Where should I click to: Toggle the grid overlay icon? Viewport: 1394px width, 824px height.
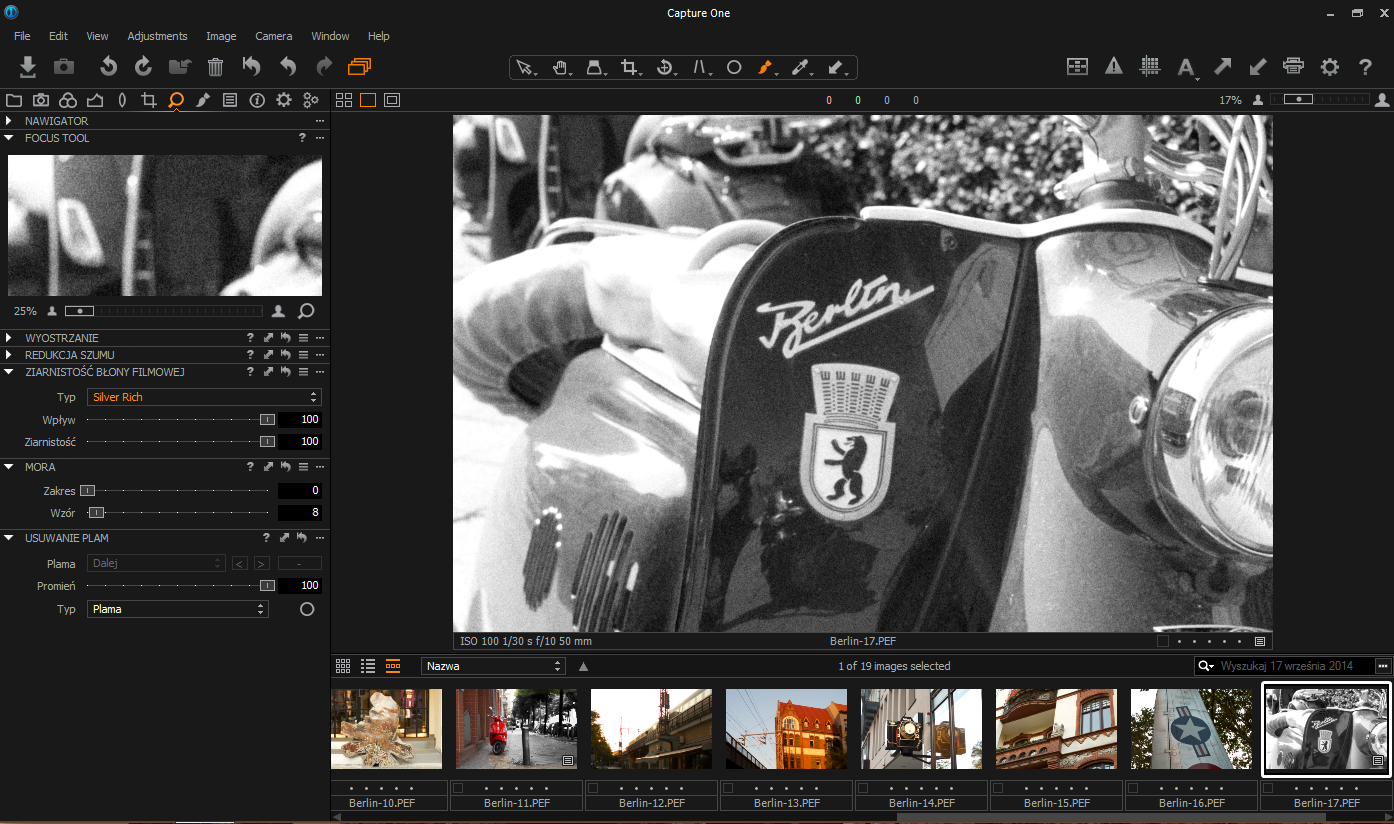1150,67
